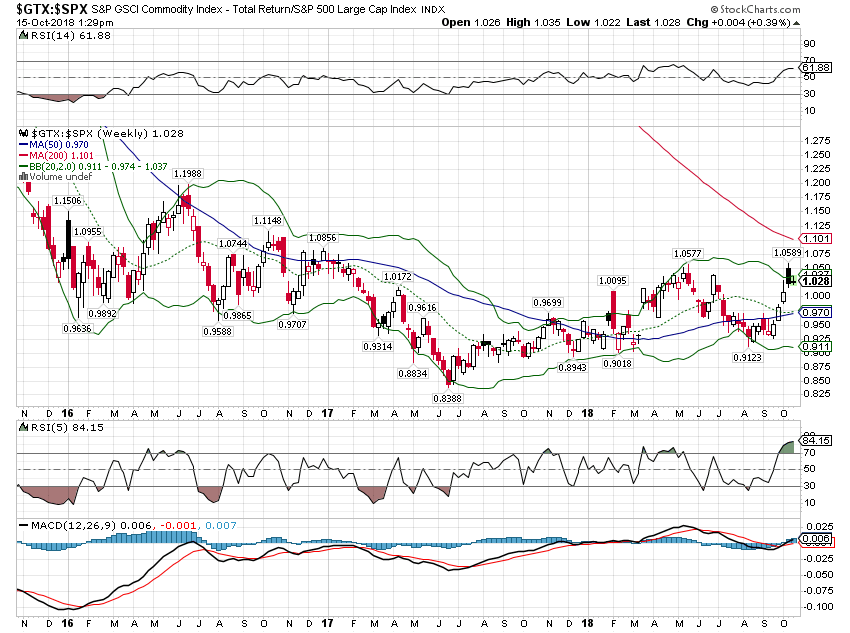Viewport: 850px width, 633px height.
Task: Click the candlestick icon beside $GTX:$SPX (Weekly)
Action: coord(23,133)
